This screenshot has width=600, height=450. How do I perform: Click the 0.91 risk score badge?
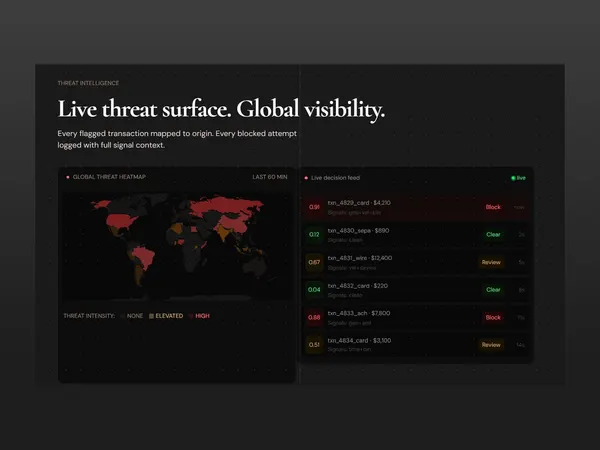click(x=314, y=207)
